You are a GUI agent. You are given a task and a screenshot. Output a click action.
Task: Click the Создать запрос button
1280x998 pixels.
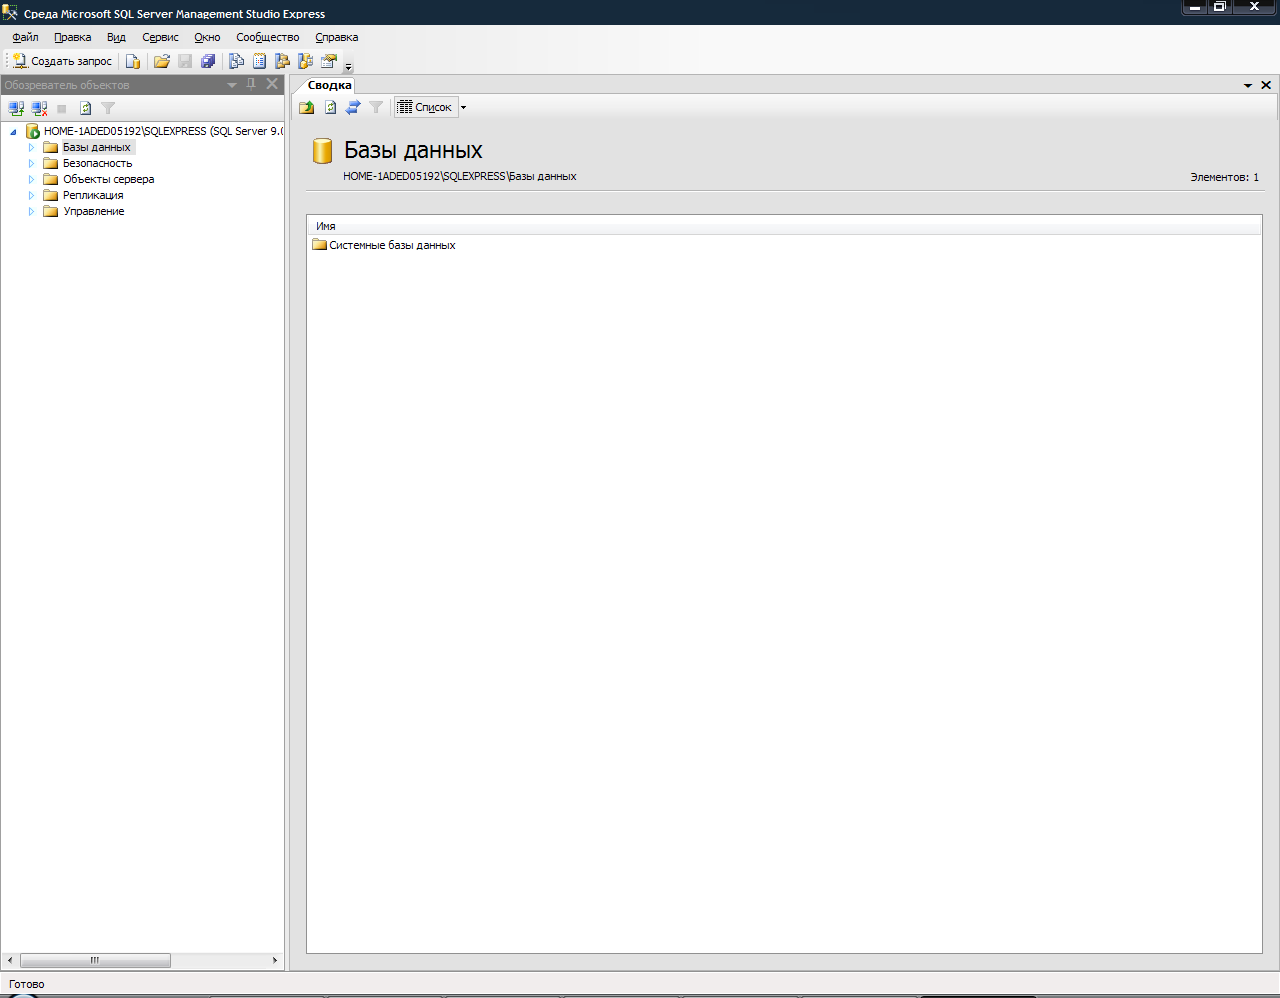click(62, 61)
